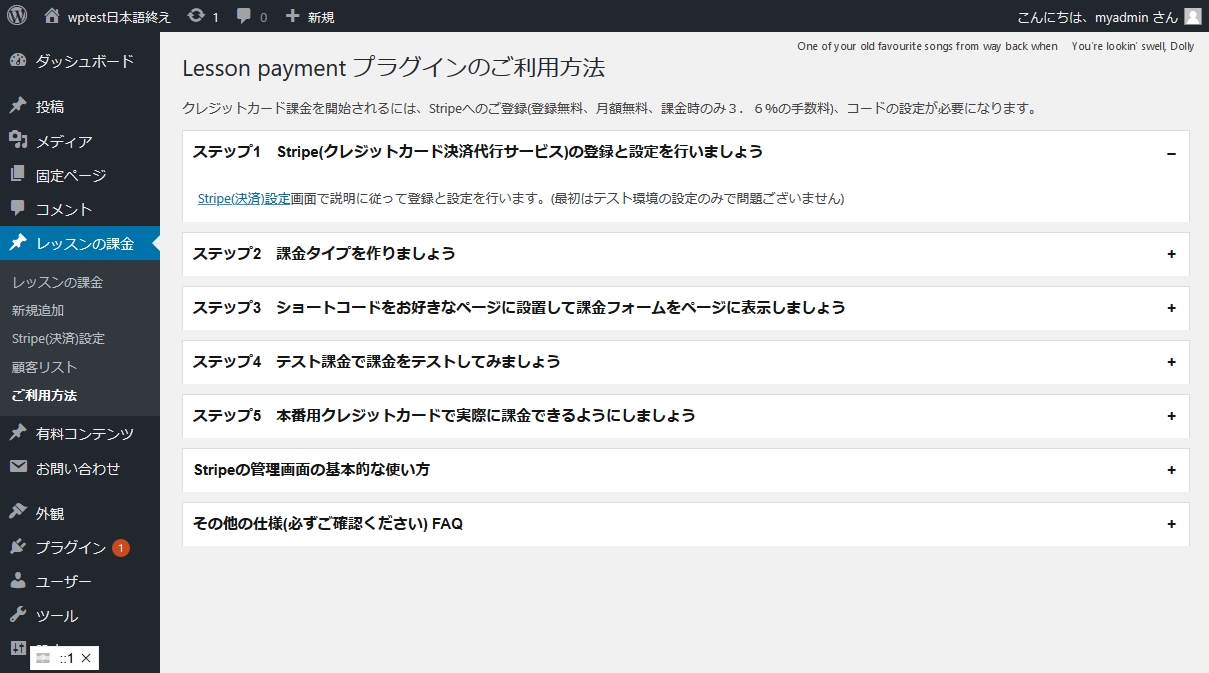
Task: Expand the Stripeの管理画面 section plus sign
Action: point(1171,471)
